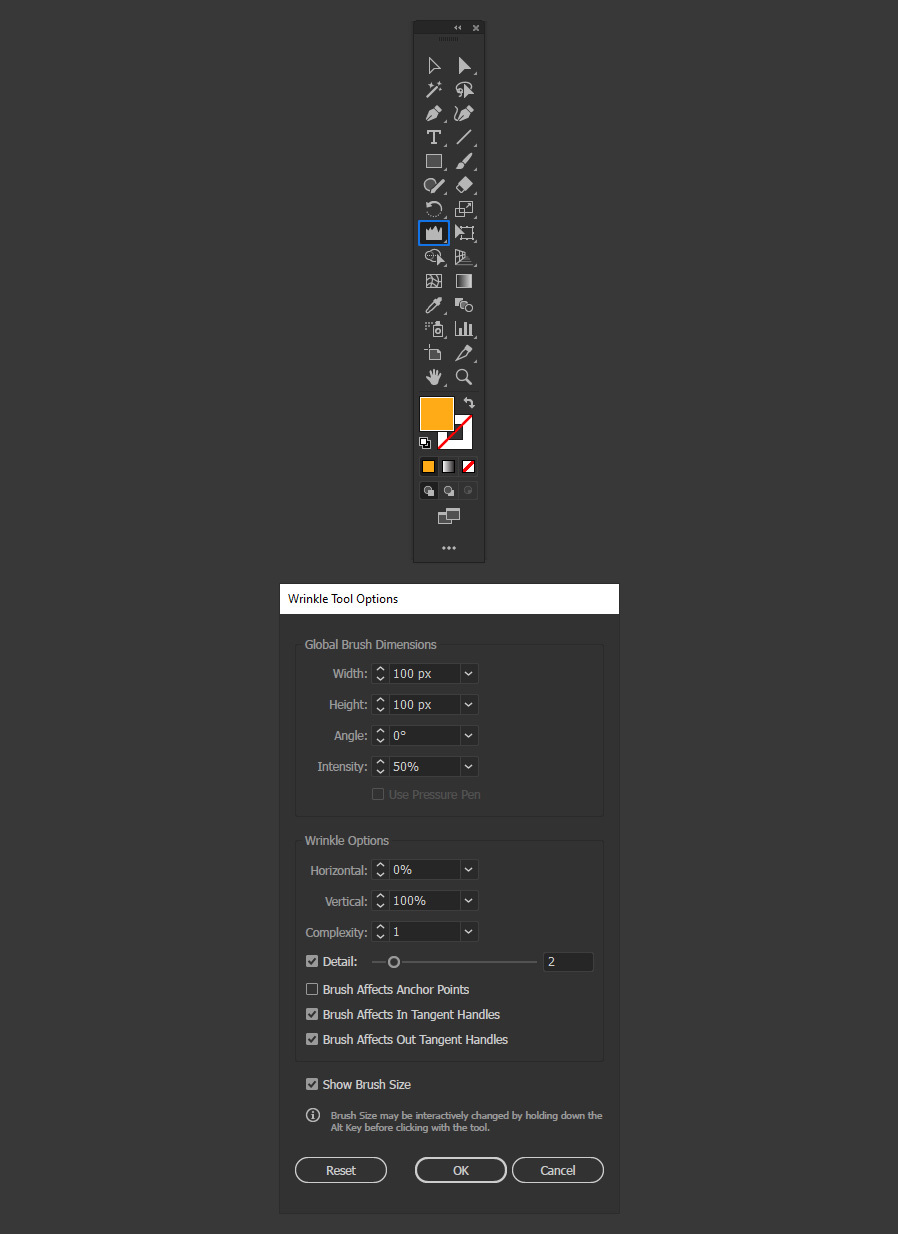Activate the Eyedropper tool
The image size is (898, 1234).
click(x=434, y=305)
